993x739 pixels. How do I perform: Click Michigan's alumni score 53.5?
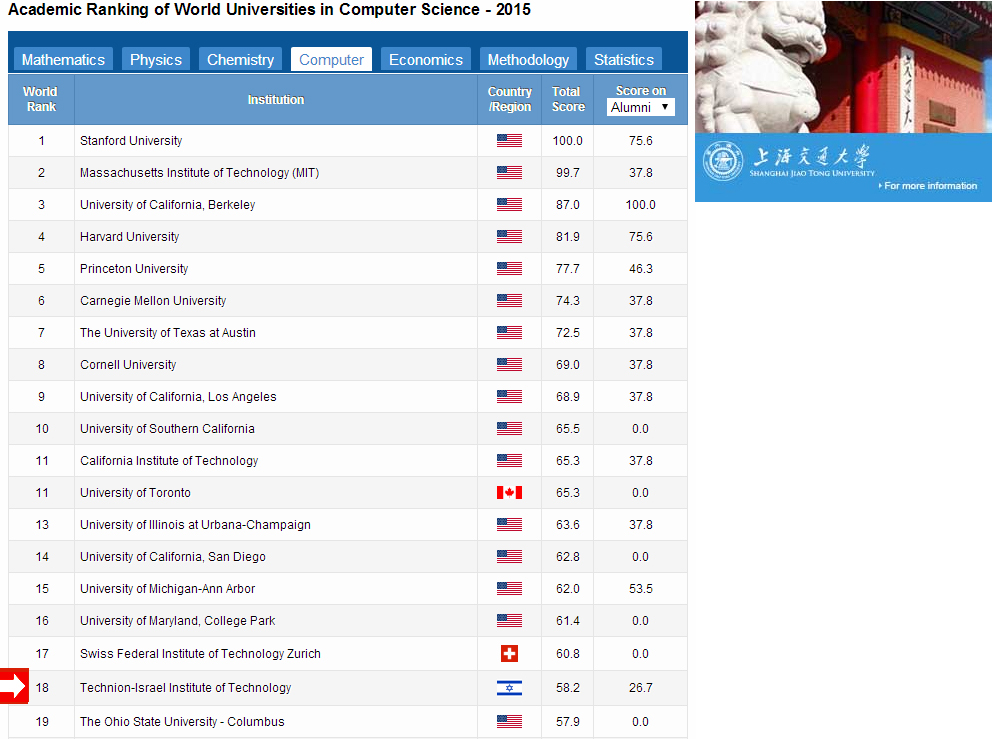640,588
